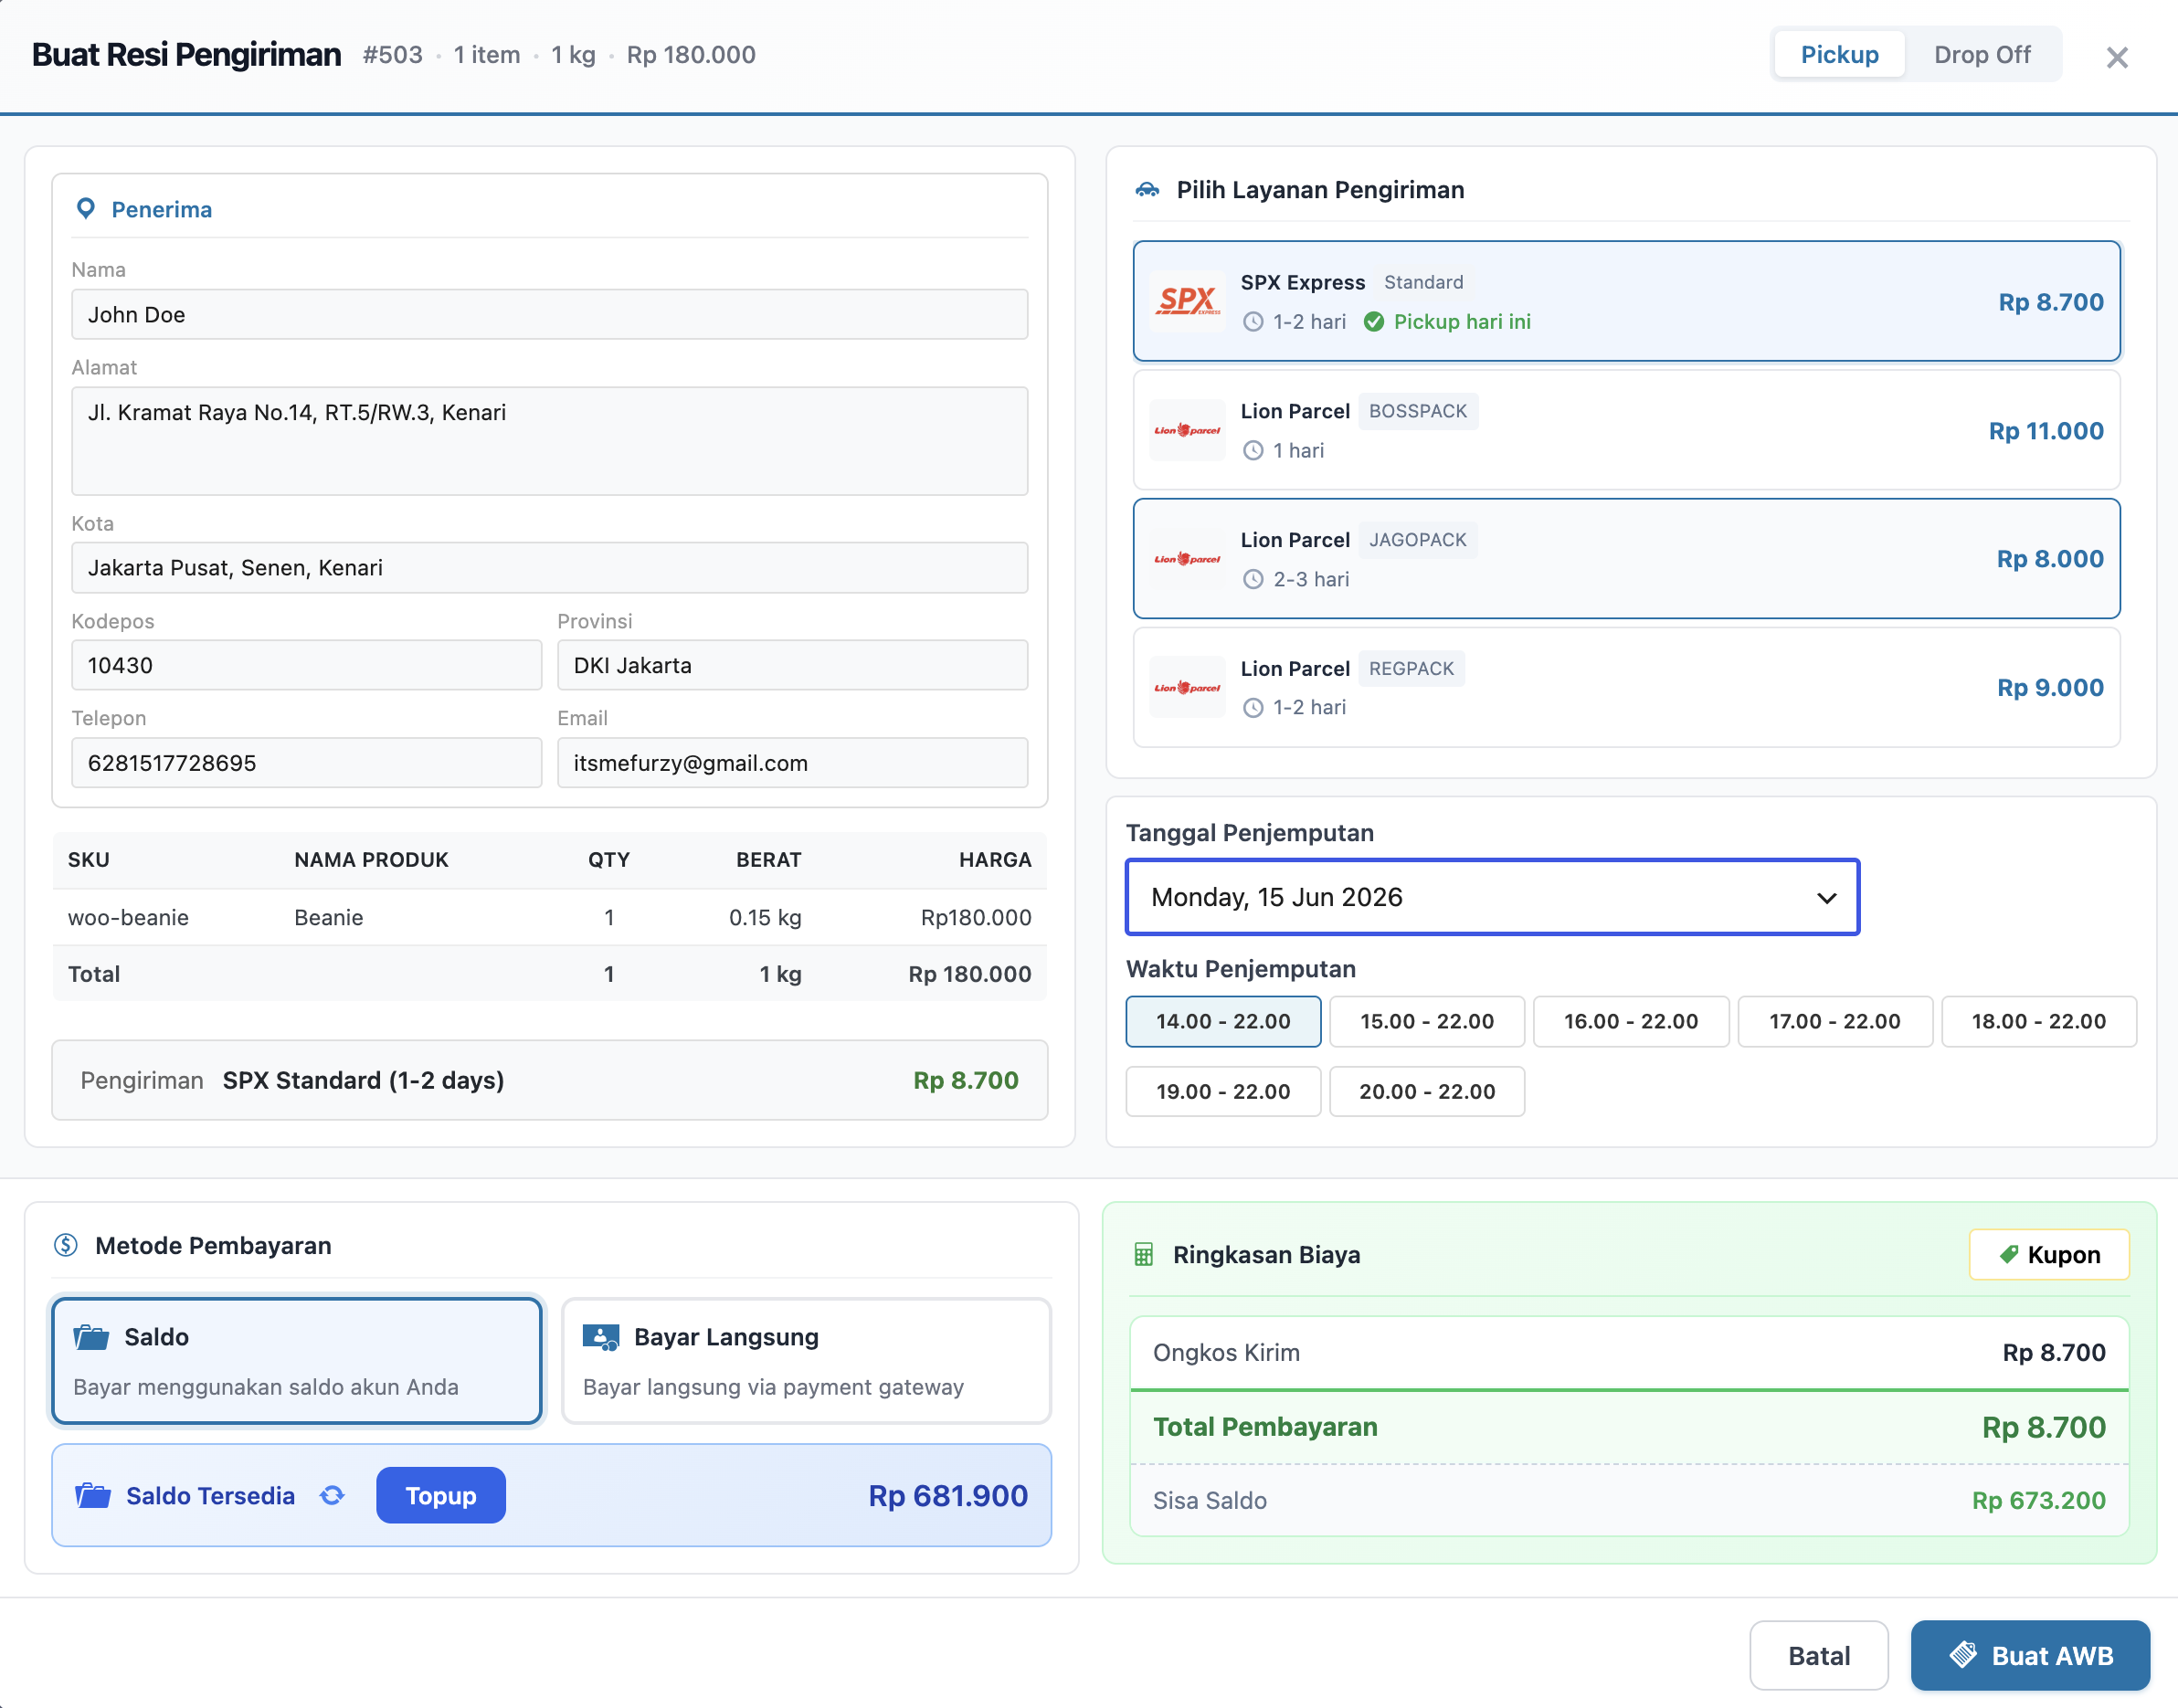
Task: Click the clock icon in JAGOPACK row
Action: tap(1253, 580)
